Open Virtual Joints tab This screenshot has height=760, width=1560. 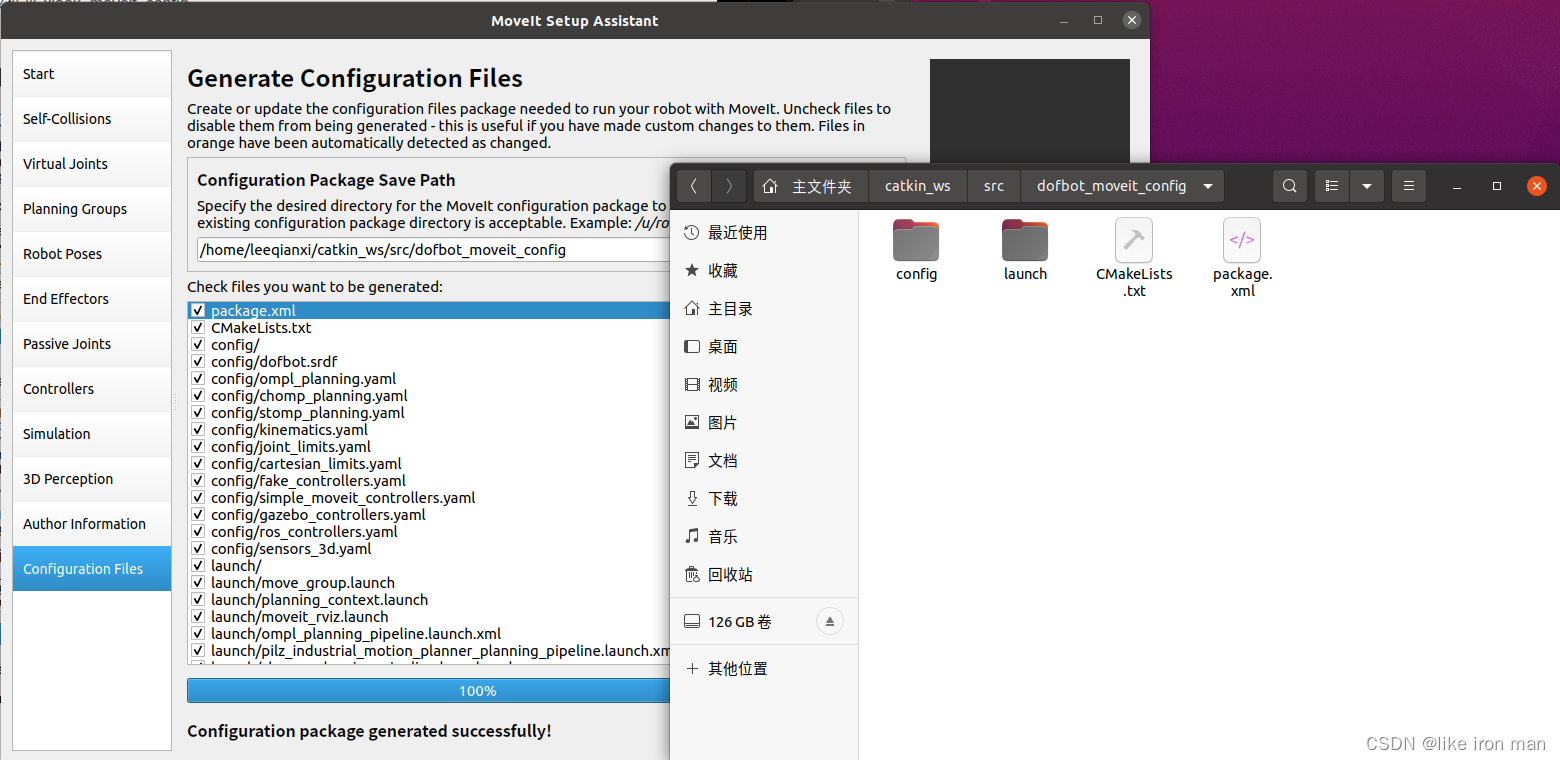pyautogui.click(x=92, y=164)
